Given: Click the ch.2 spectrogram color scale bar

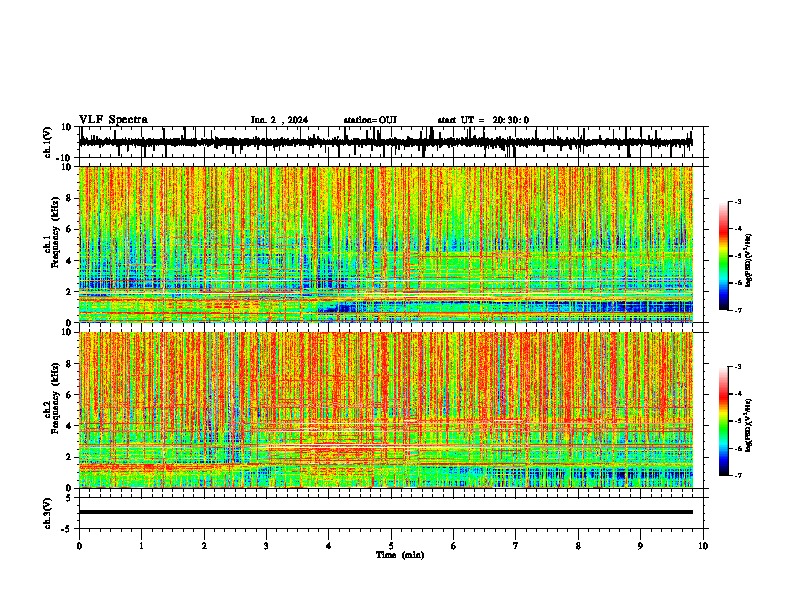Looking at the screenshot, I should (x=724, y=421).
